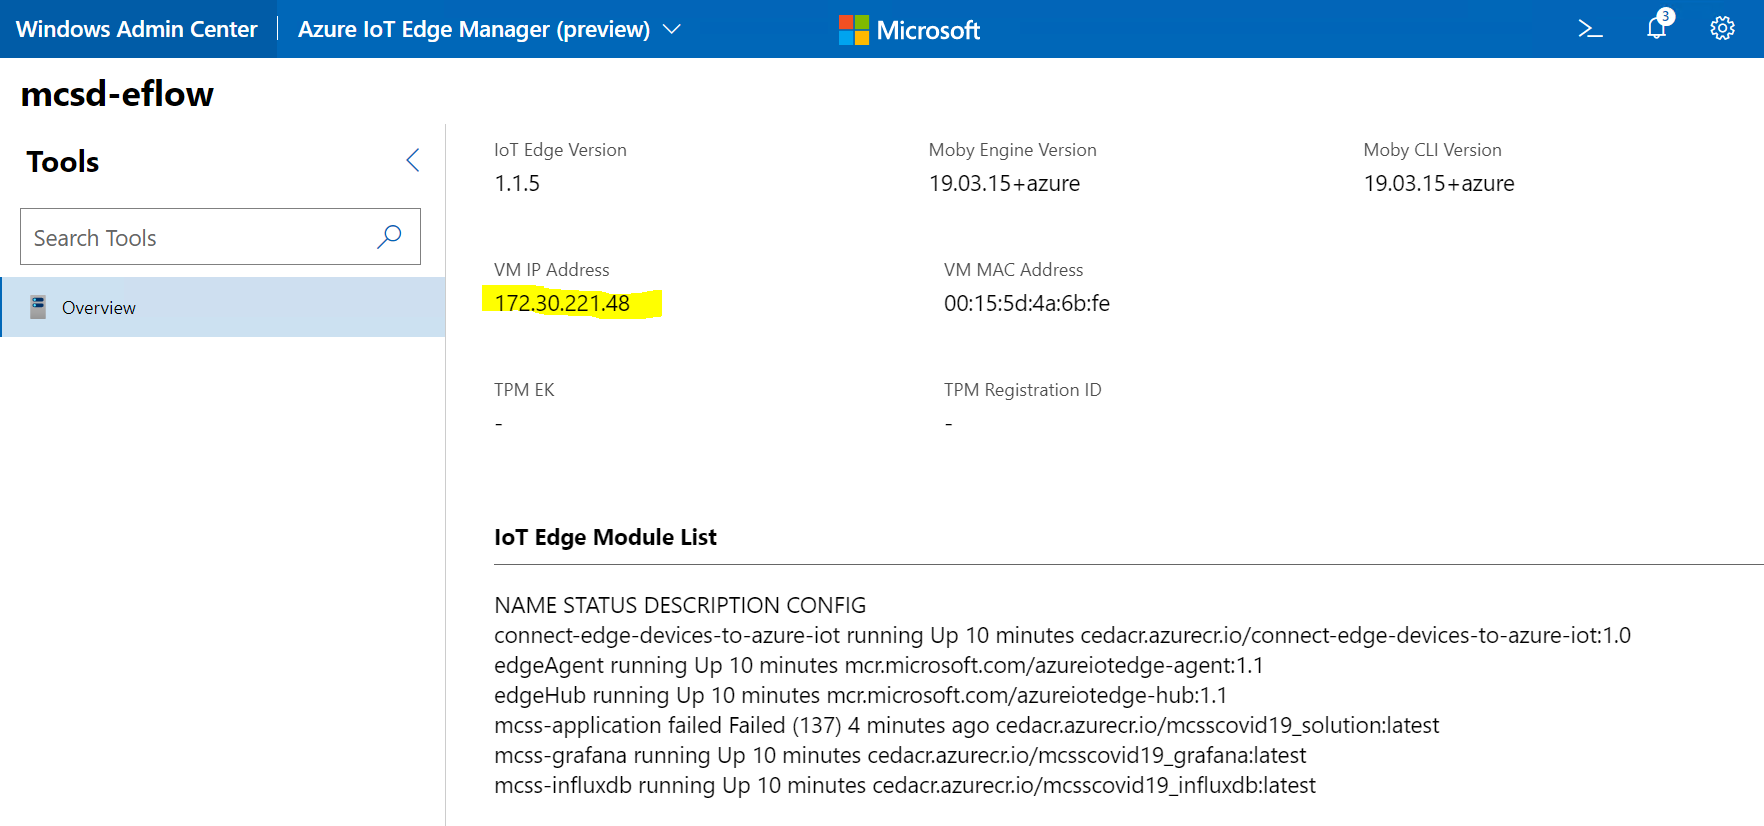Click the edgeHub module row
The width and height of the screenshot is (1764, 826).
pos(860,695)
